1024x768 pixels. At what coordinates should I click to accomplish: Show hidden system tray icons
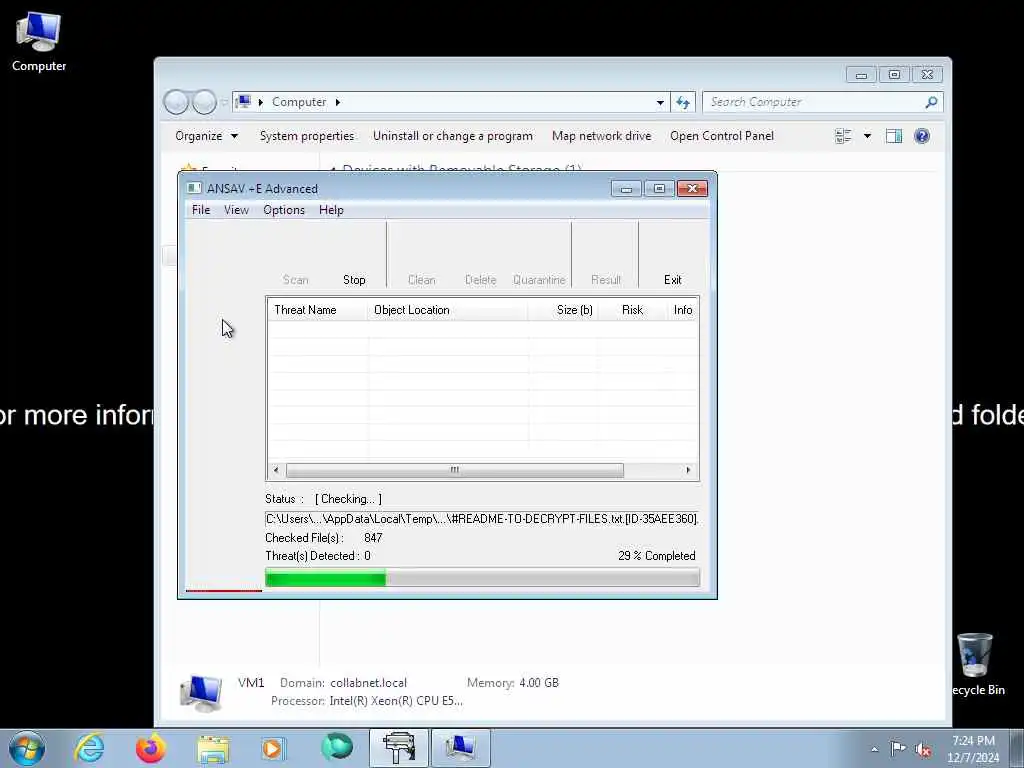(x=874, y=749)
